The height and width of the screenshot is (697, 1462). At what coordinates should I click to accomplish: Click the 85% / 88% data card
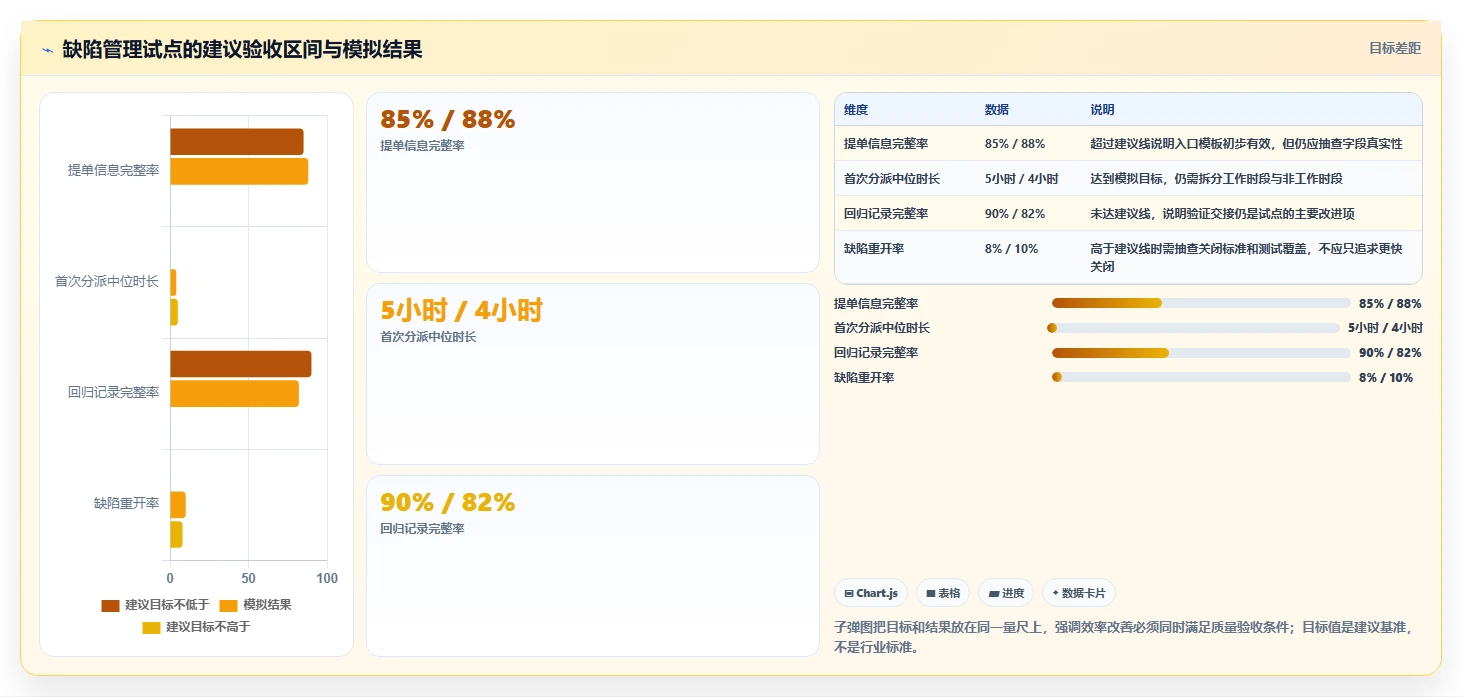(593, 183)
